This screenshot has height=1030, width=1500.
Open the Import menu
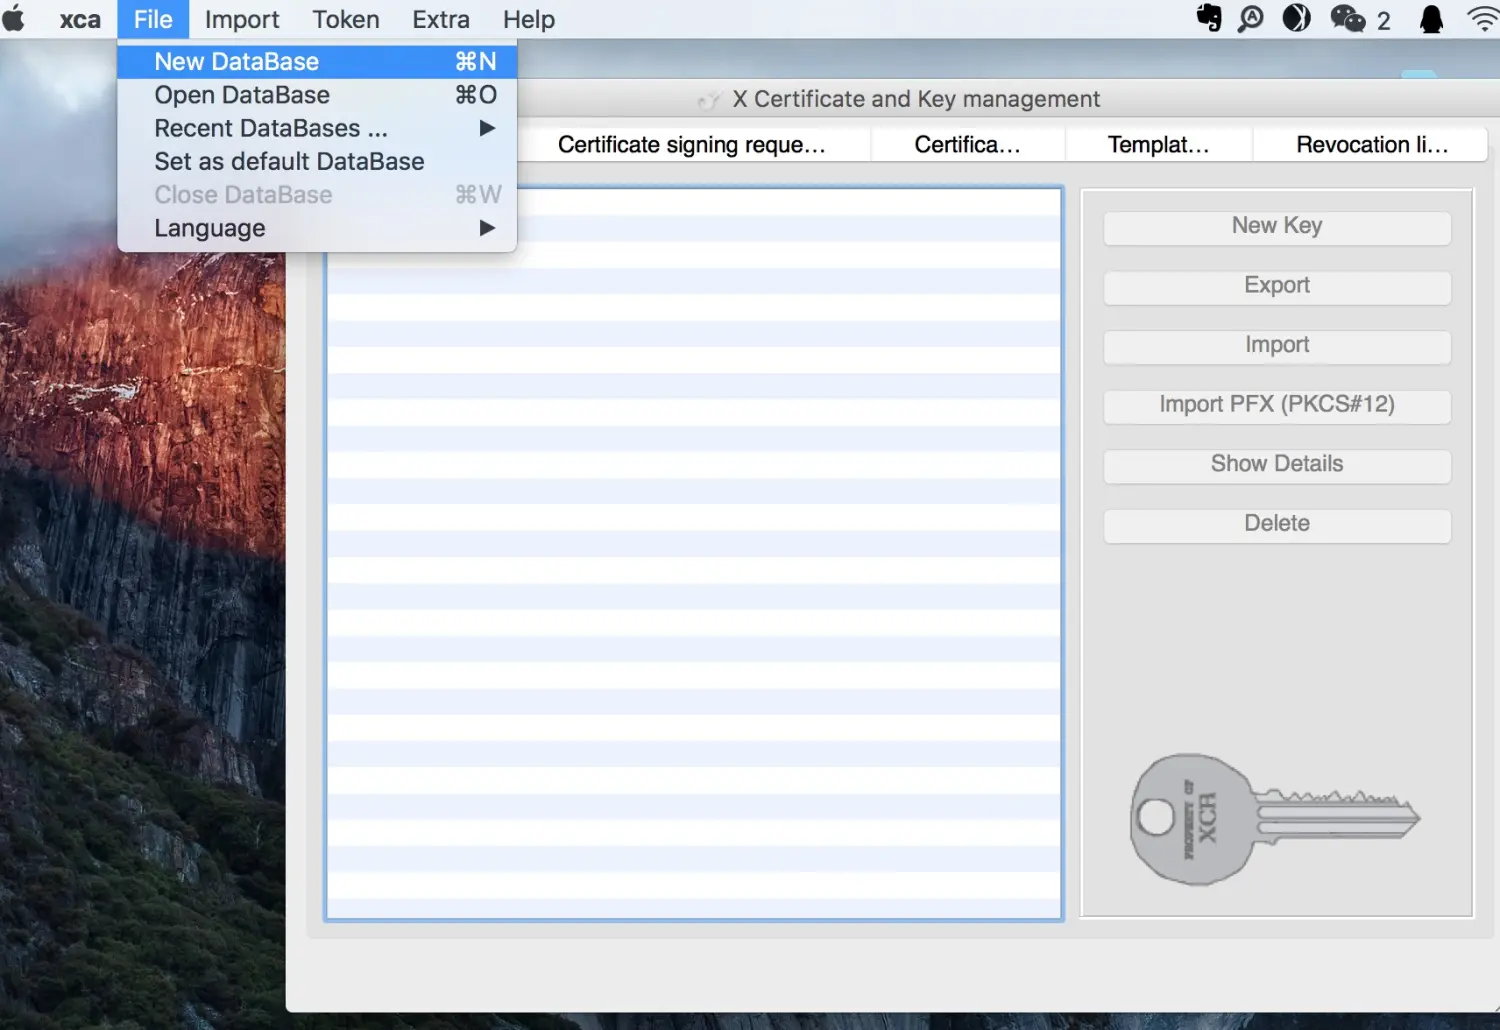[x=242, y=19]
